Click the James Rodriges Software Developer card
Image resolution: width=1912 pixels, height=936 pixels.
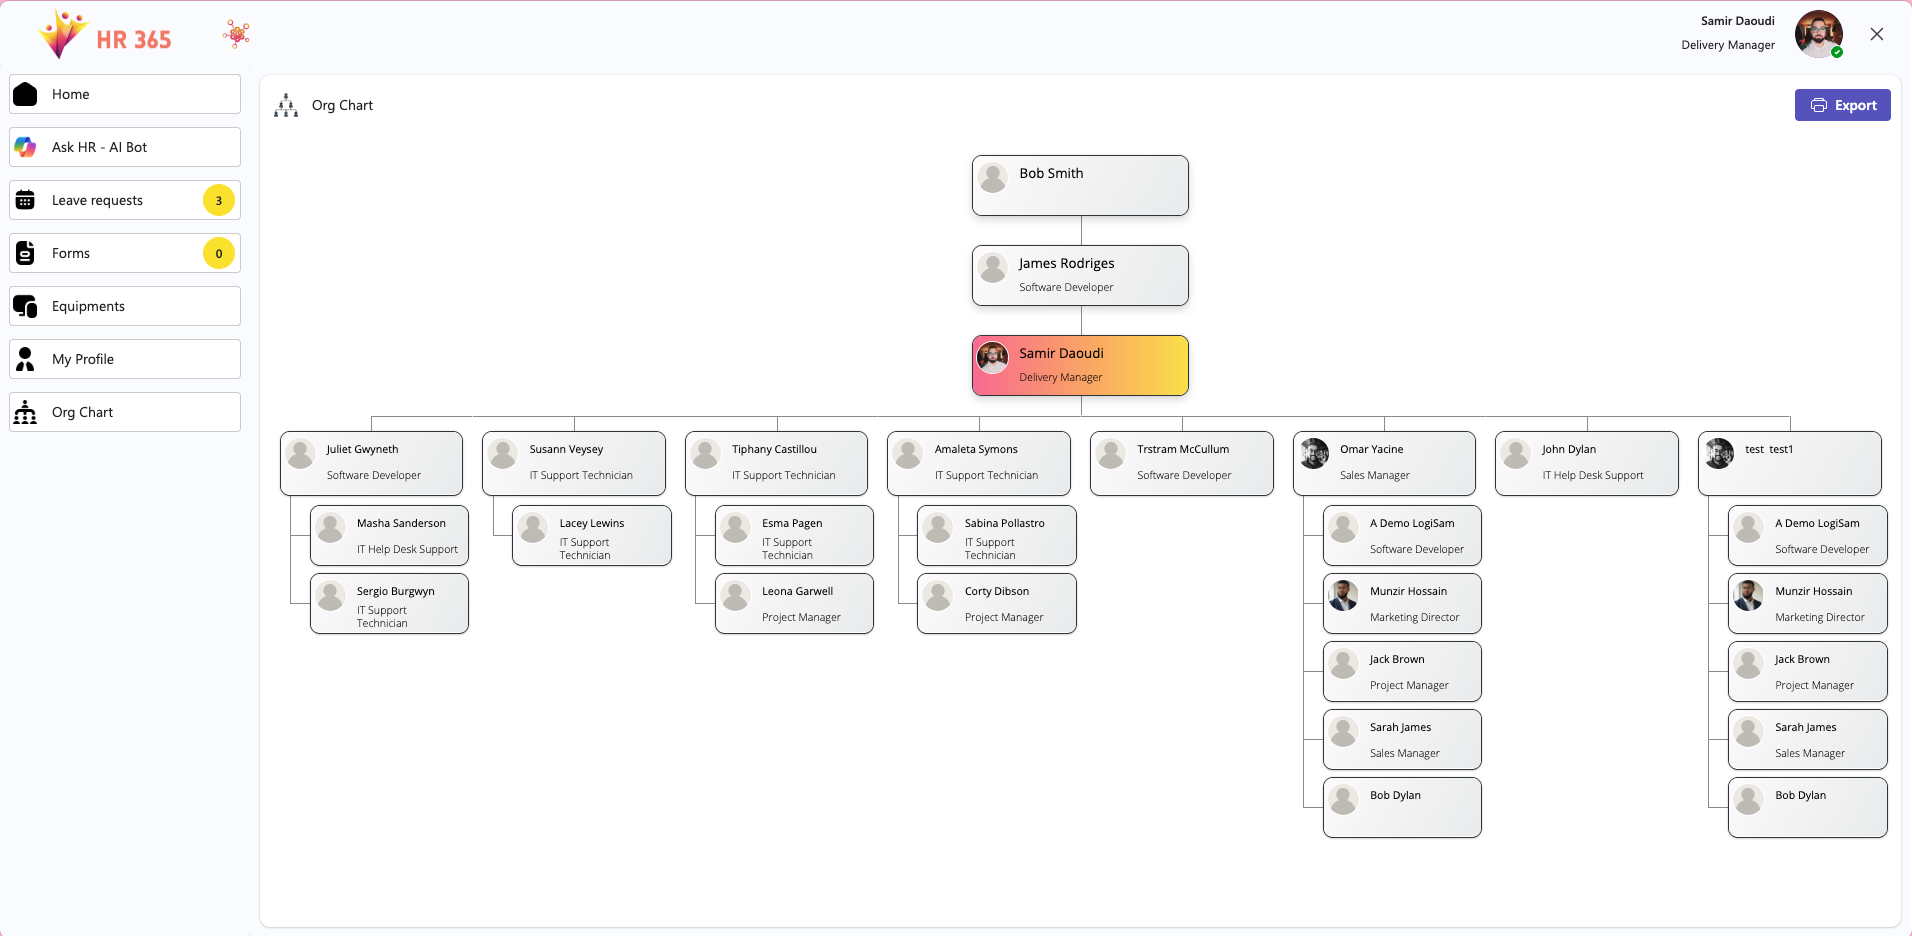pos(1080,275)
